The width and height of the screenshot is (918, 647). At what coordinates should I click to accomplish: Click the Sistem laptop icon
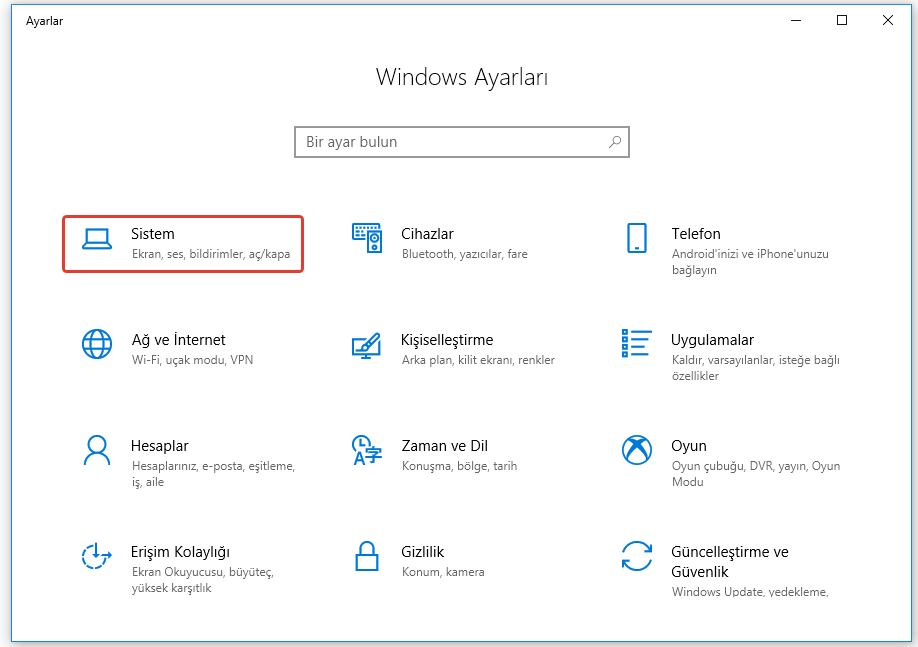point(97,239)
